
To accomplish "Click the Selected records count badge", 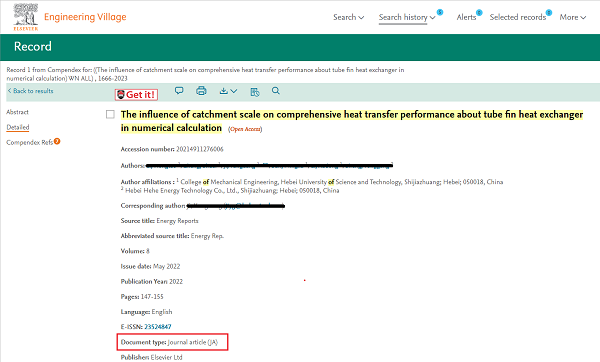I will pos(549,13).
